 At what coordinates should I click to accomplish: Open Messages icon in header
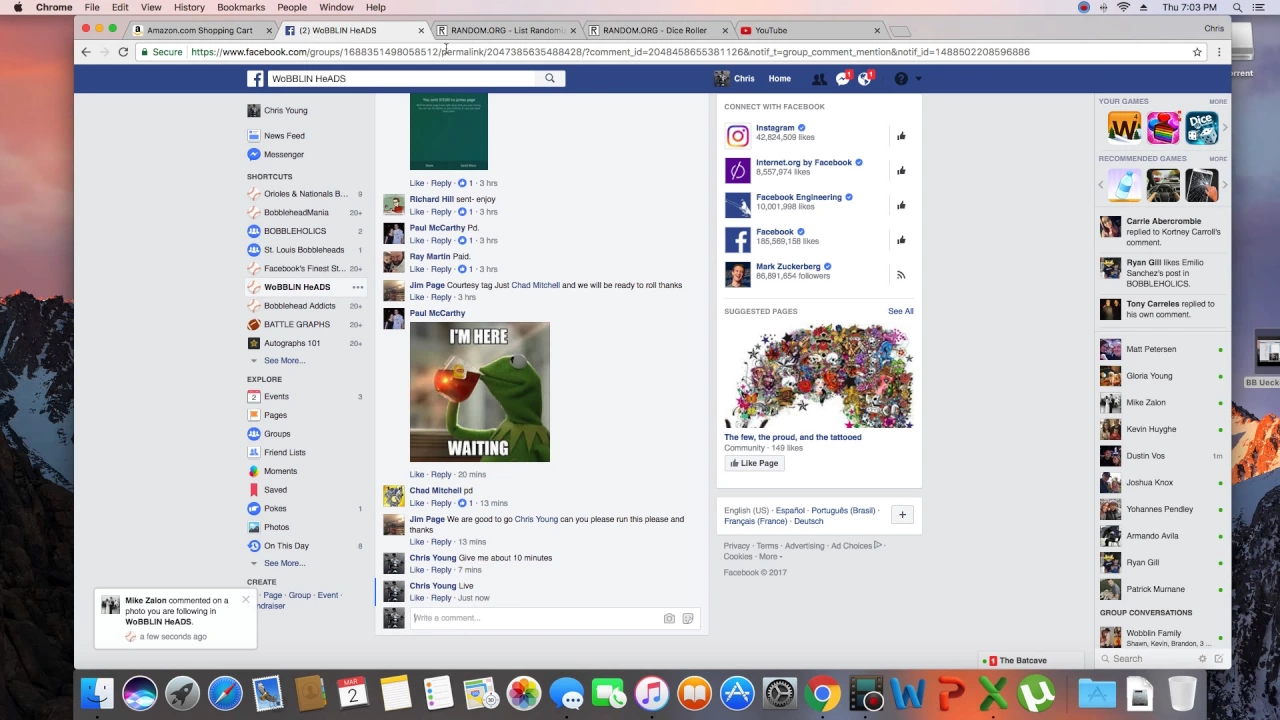tap(842, 79)
